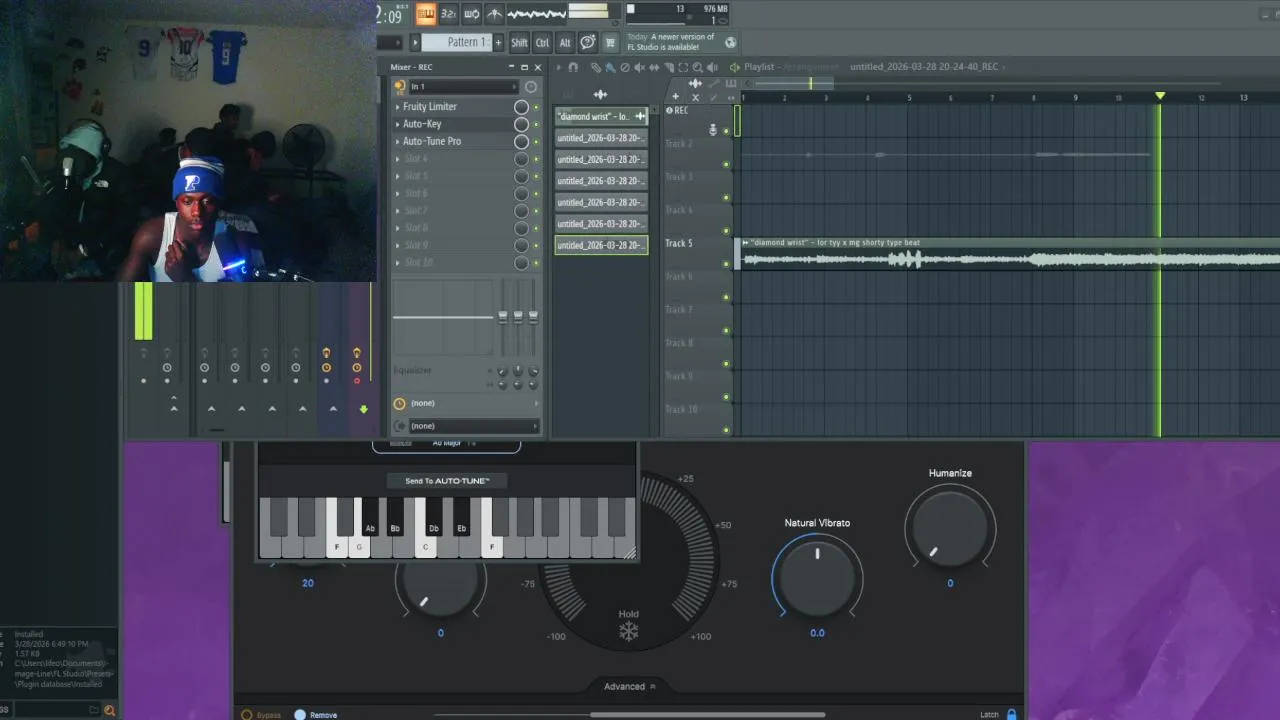Select the Zoom magnifier tool in Playlist
Viewport: 1280px width, 720px height.
(698, 68)
